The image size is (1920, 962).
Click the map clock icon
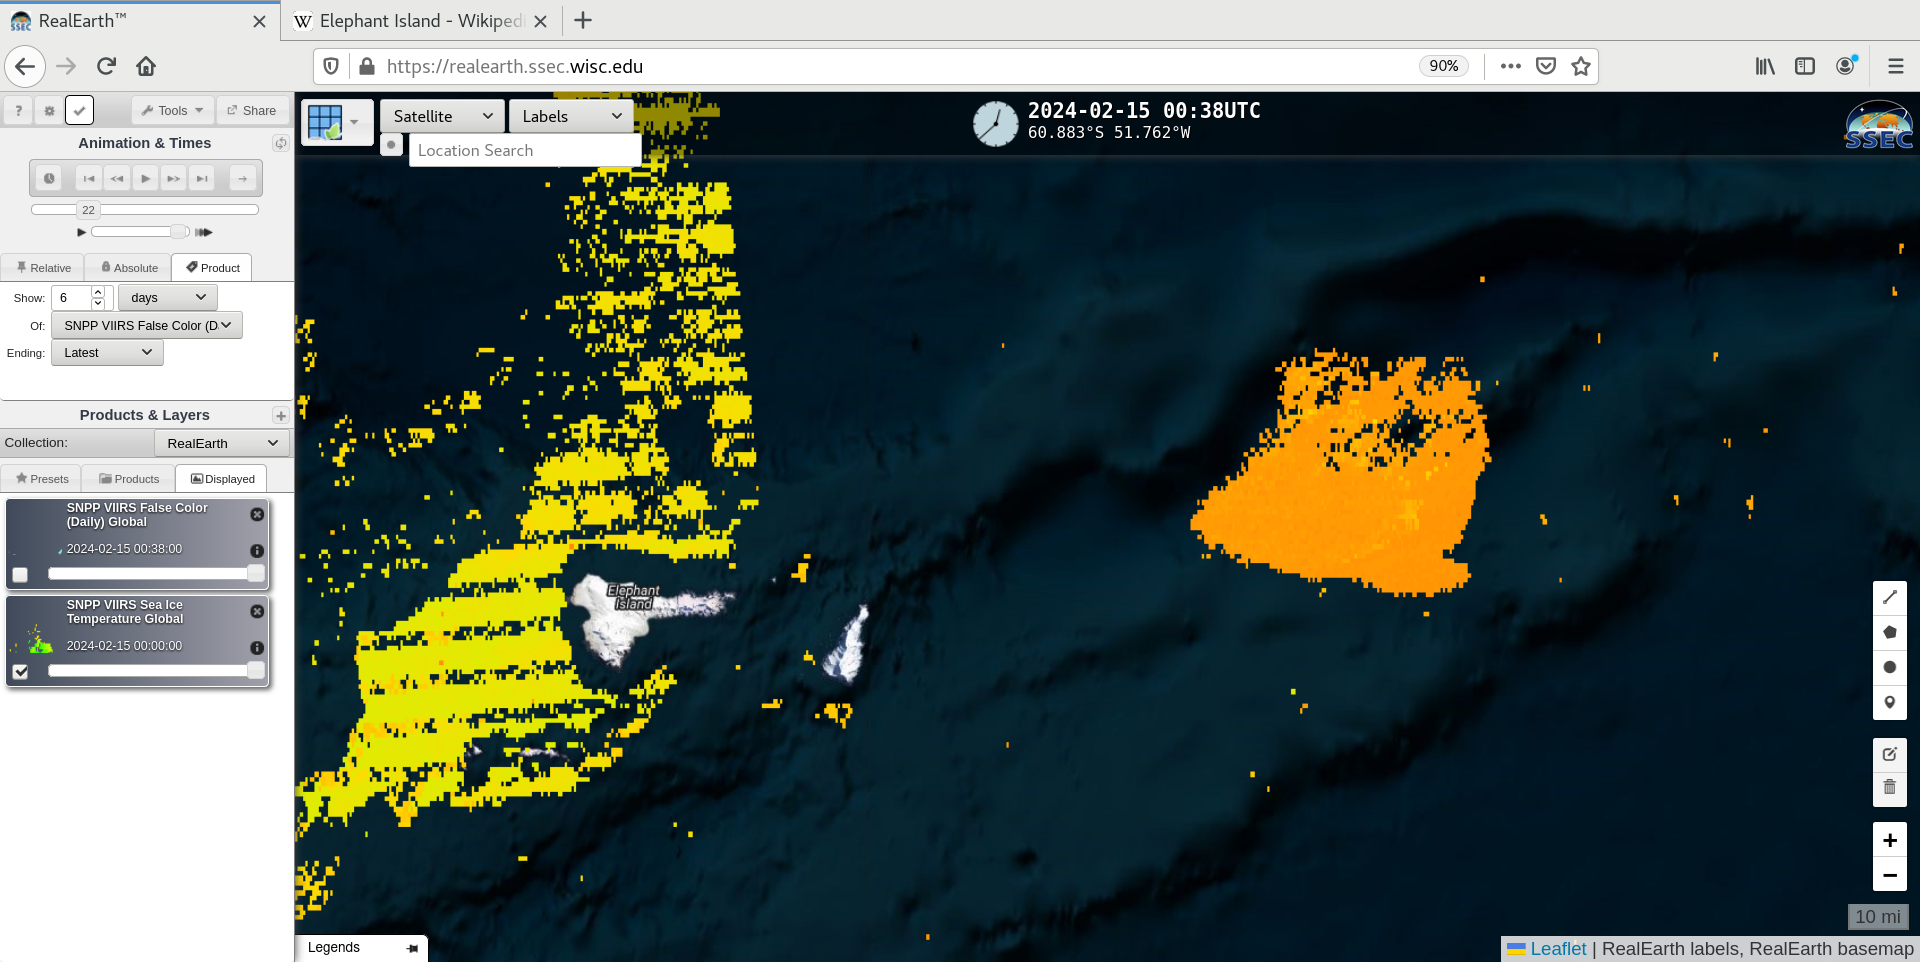(995, 124)
